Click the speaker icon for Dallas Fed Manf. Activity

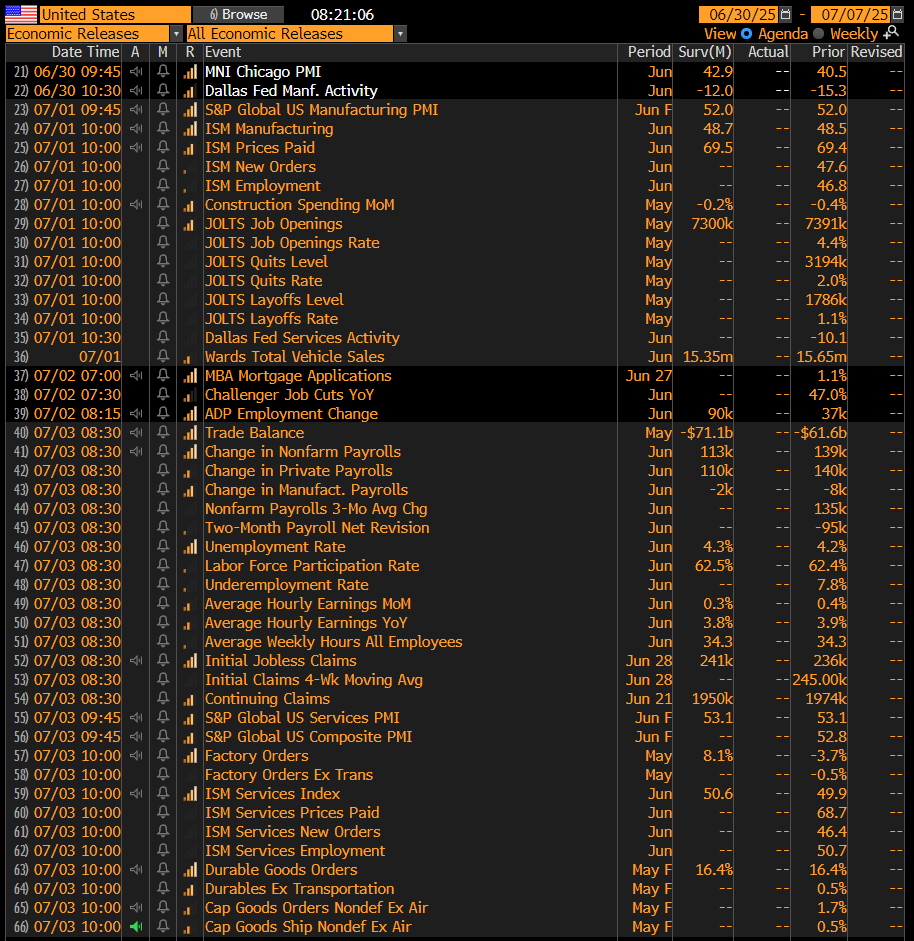136,91
